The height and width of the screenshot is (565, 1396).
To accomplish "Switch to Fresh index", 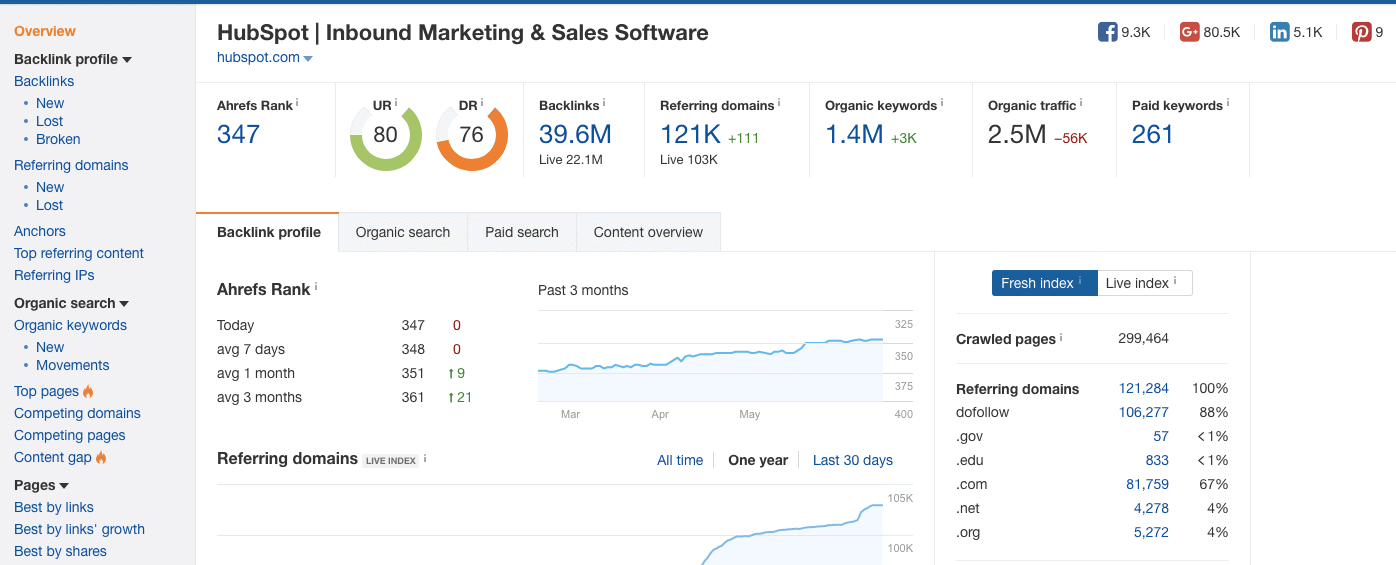I will tap(1044, 283).
